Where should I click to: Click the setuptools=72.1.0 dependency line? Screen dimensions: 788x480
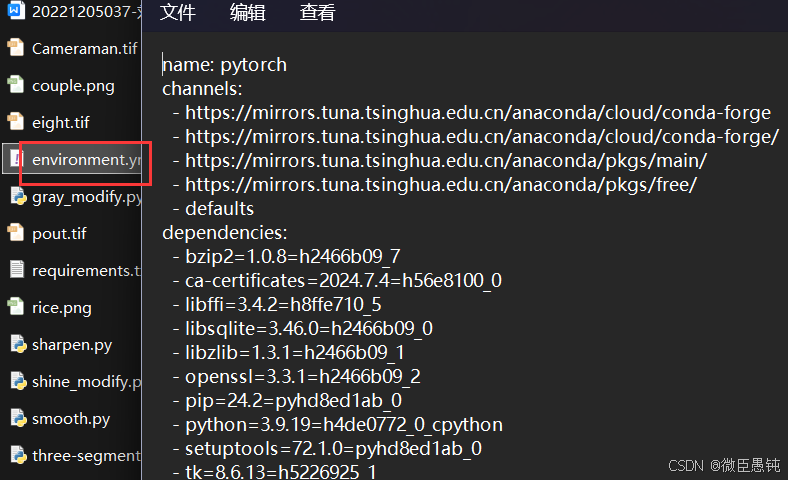tap(327, 449)
